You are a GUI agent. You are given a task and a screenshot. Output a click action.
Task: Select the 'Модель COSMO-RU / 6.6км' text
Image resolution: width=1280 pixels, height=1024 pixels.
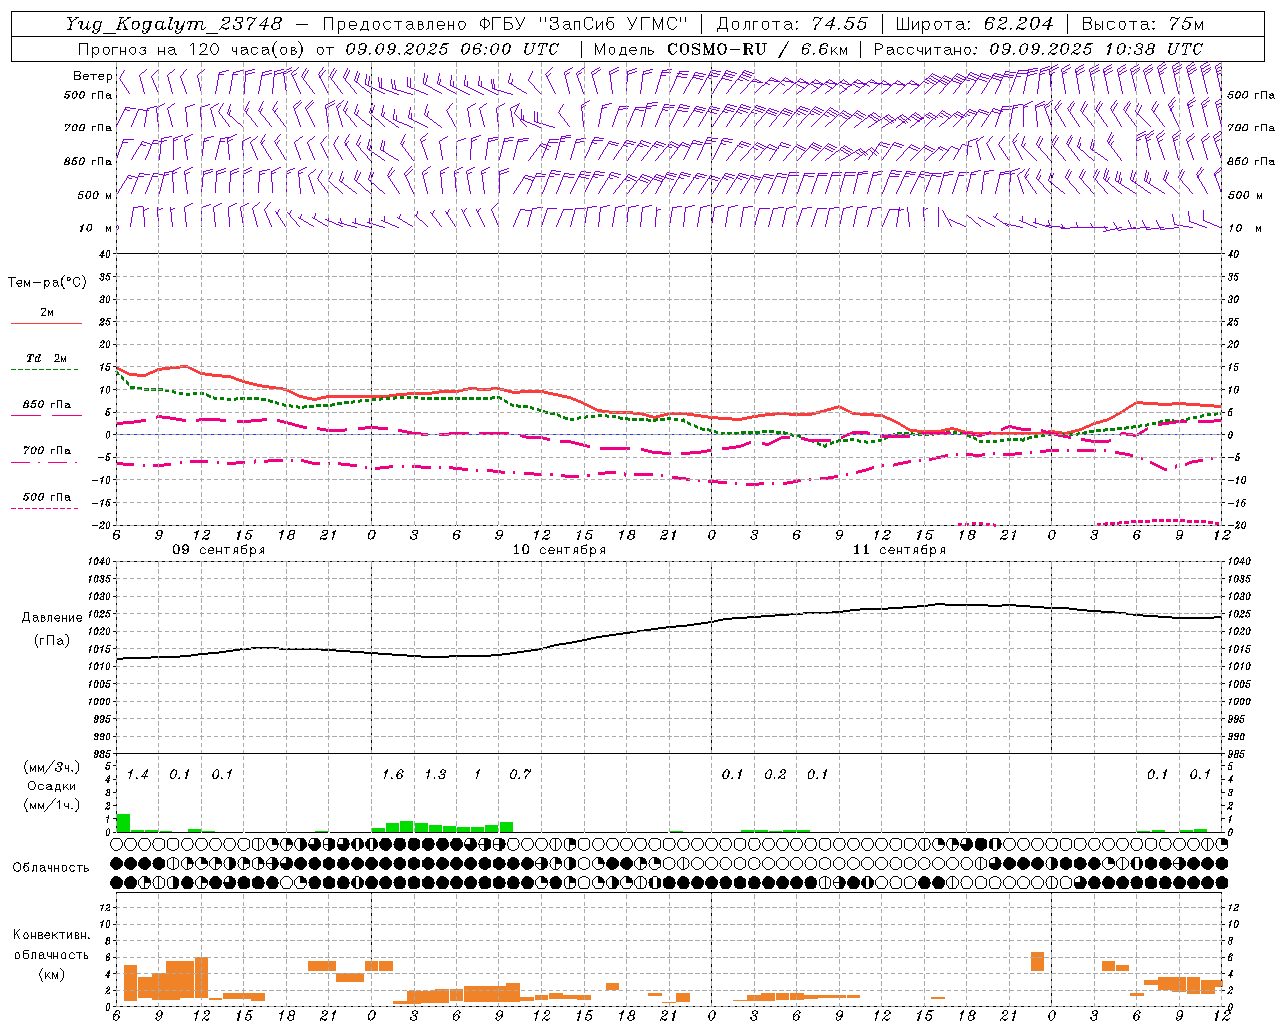pos(721,49)
